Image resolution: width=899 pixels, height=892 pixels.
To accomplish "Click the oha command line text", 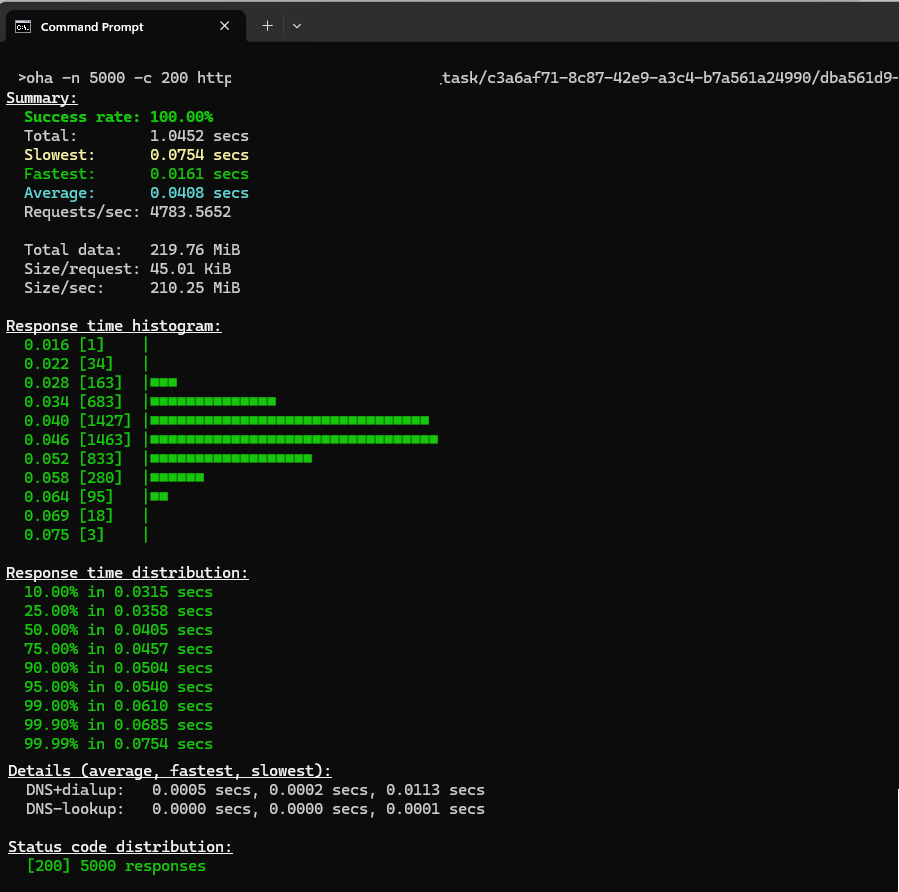I will coord(124,78).
